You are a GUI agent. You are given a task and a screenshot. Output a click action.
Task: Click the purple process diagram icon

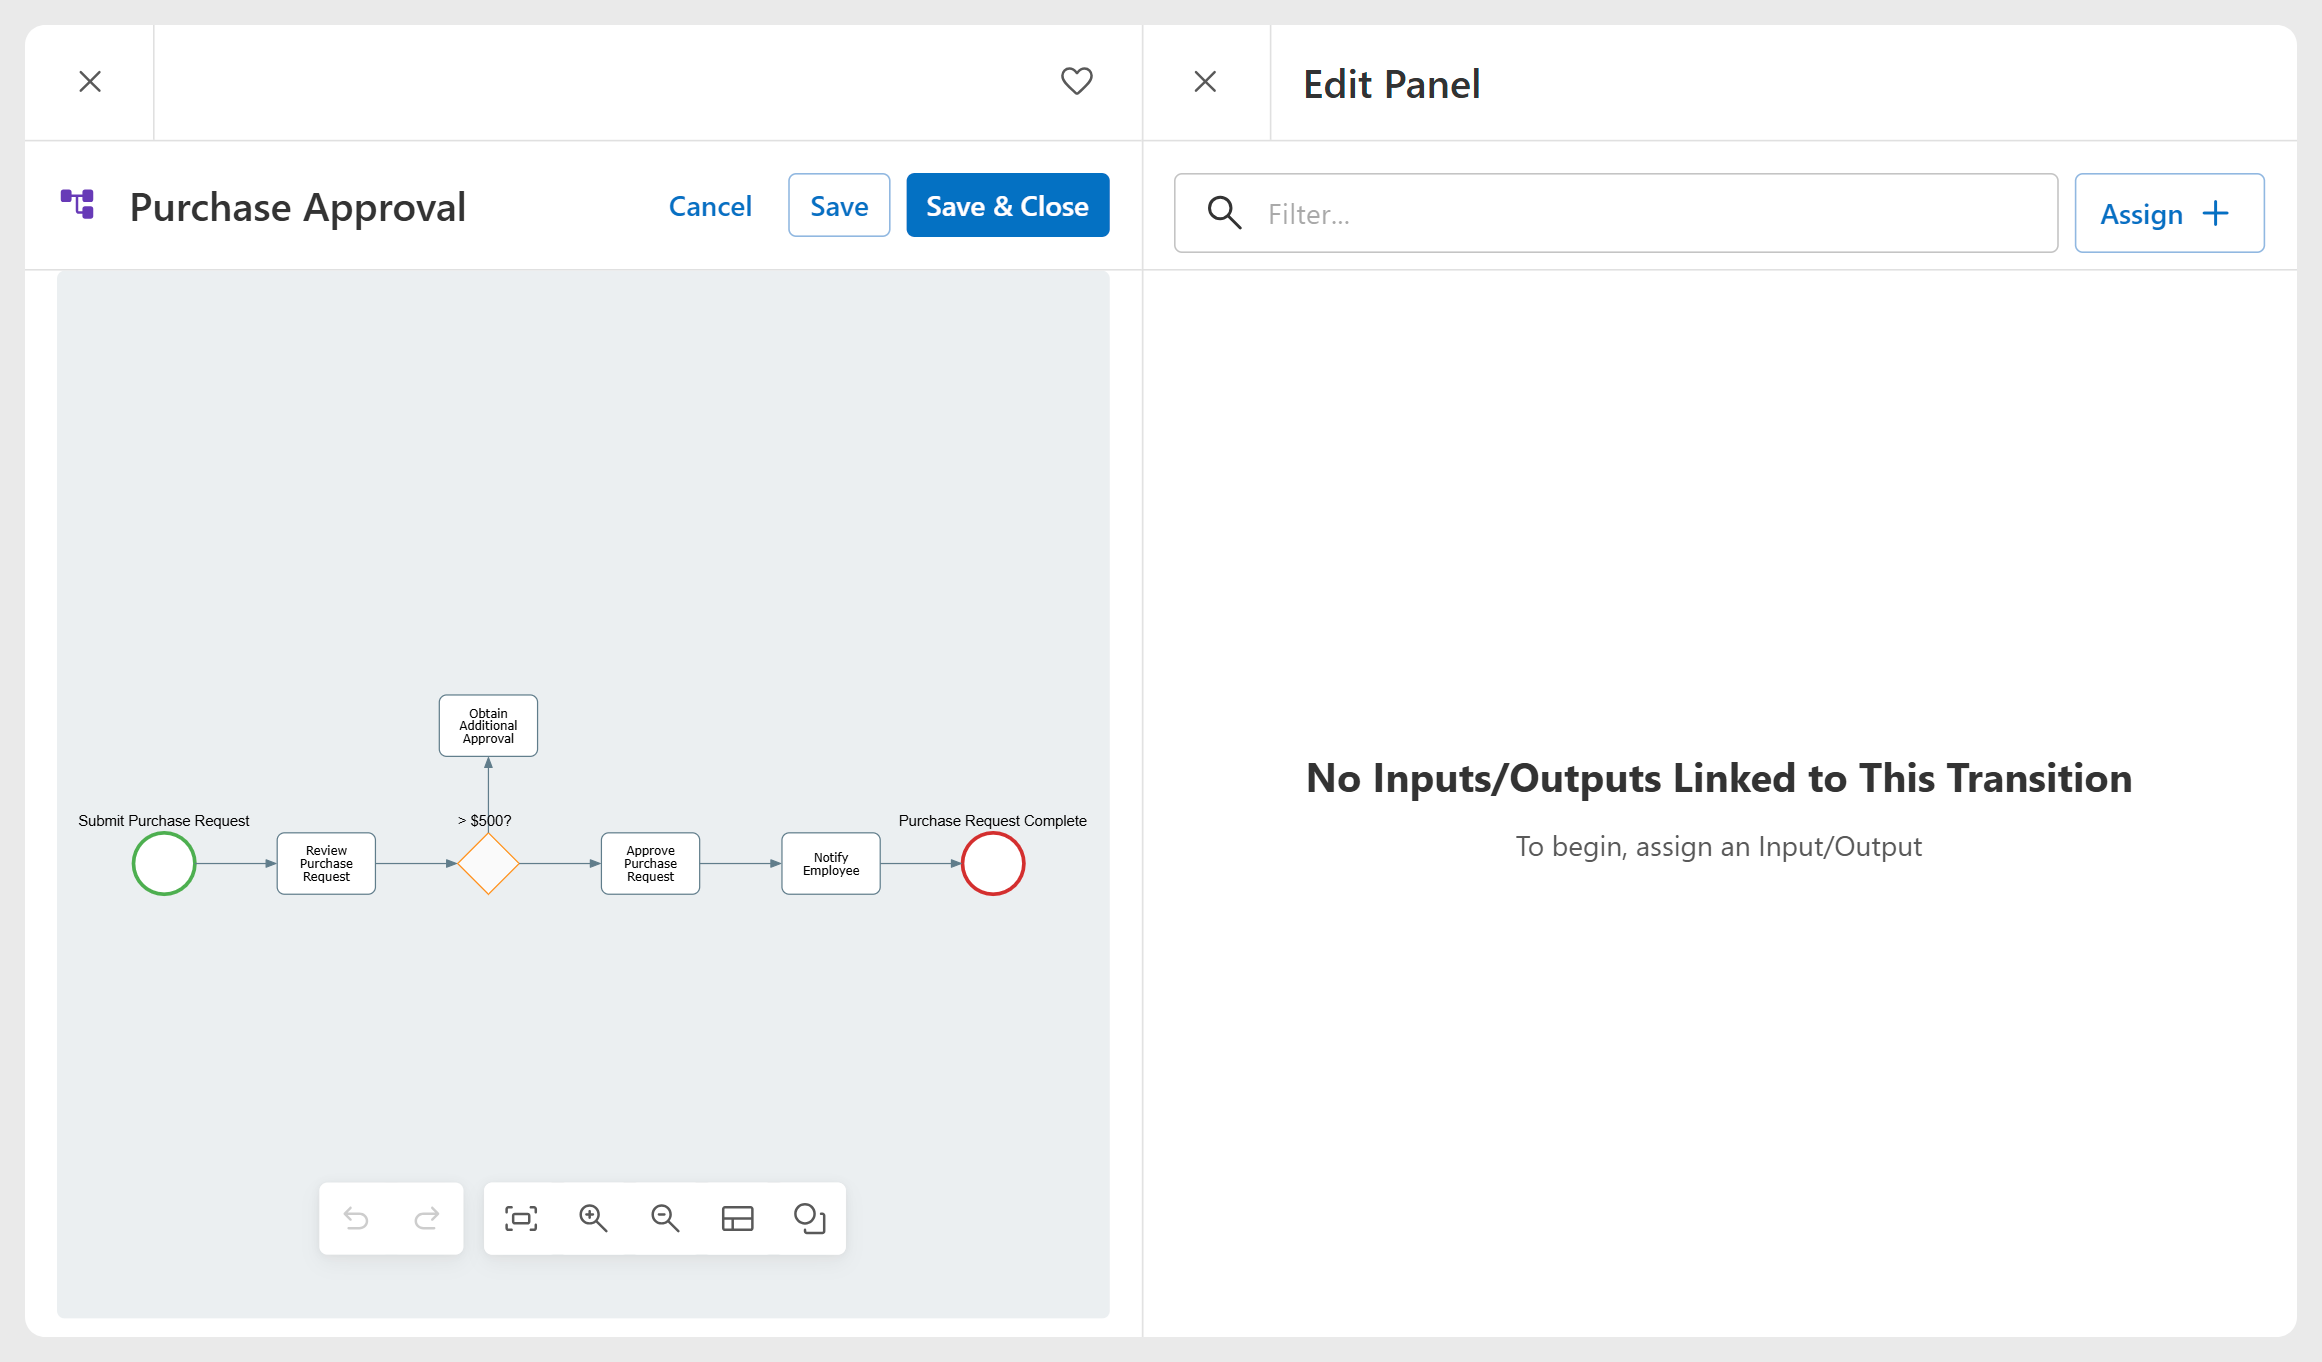coord(77,204)
